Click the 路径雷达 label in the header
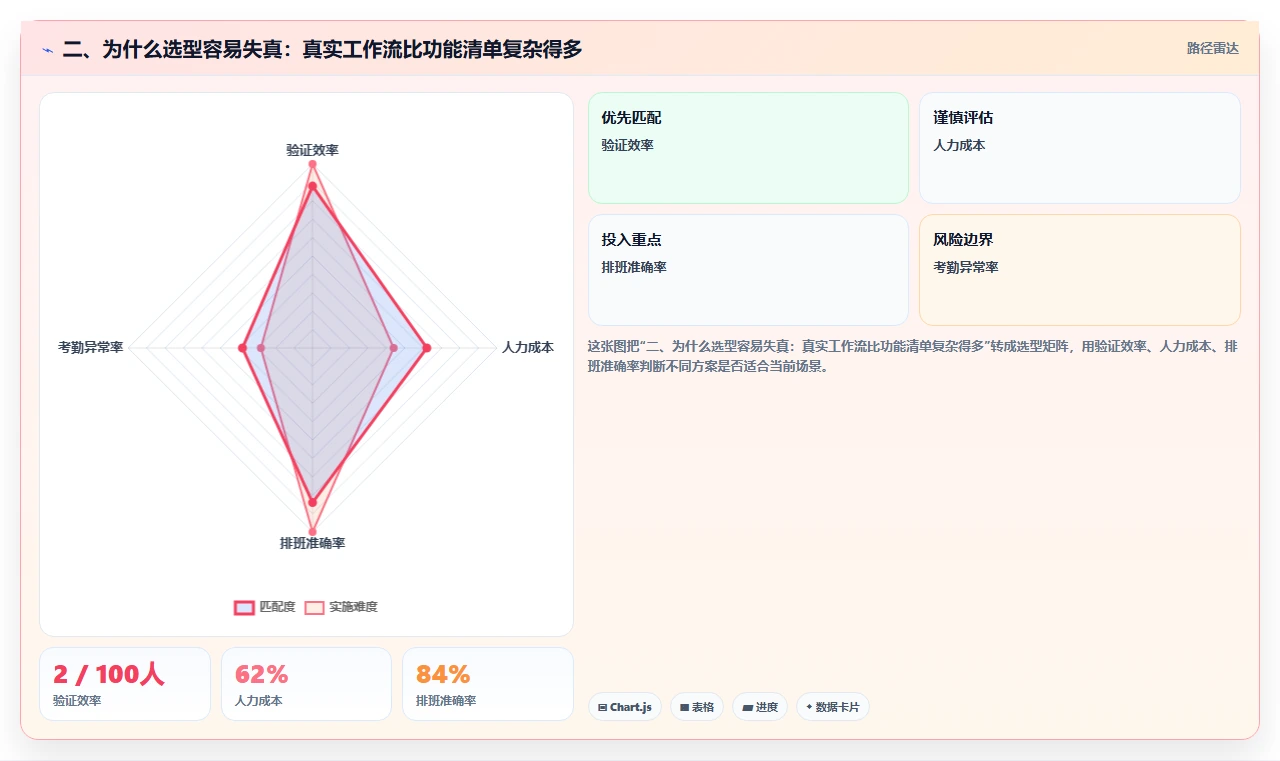The width and height of the screenshot is (1280, 761). [x=1213, y=48]
